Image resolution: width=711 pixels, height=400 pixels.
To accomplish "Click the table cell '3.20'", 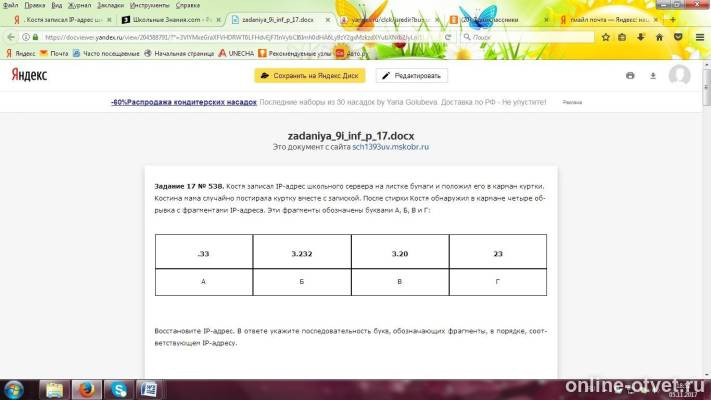I will click(x=400, y=252).
